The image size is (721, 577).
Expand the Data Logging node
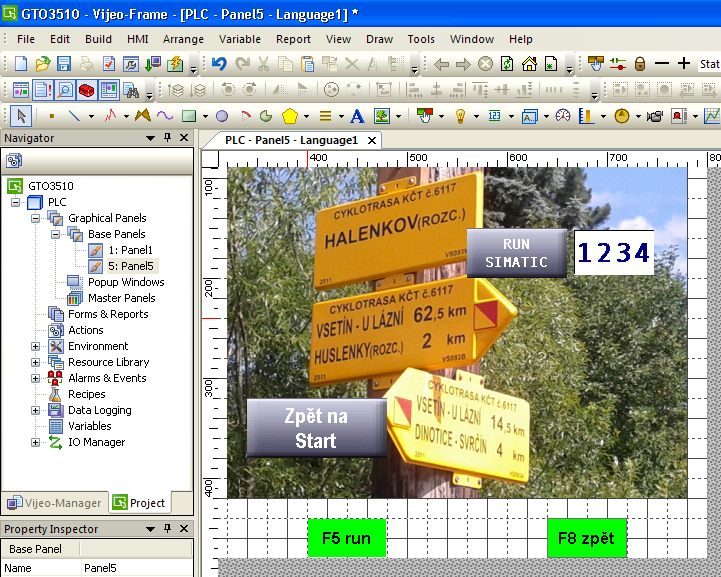[35, 410]
